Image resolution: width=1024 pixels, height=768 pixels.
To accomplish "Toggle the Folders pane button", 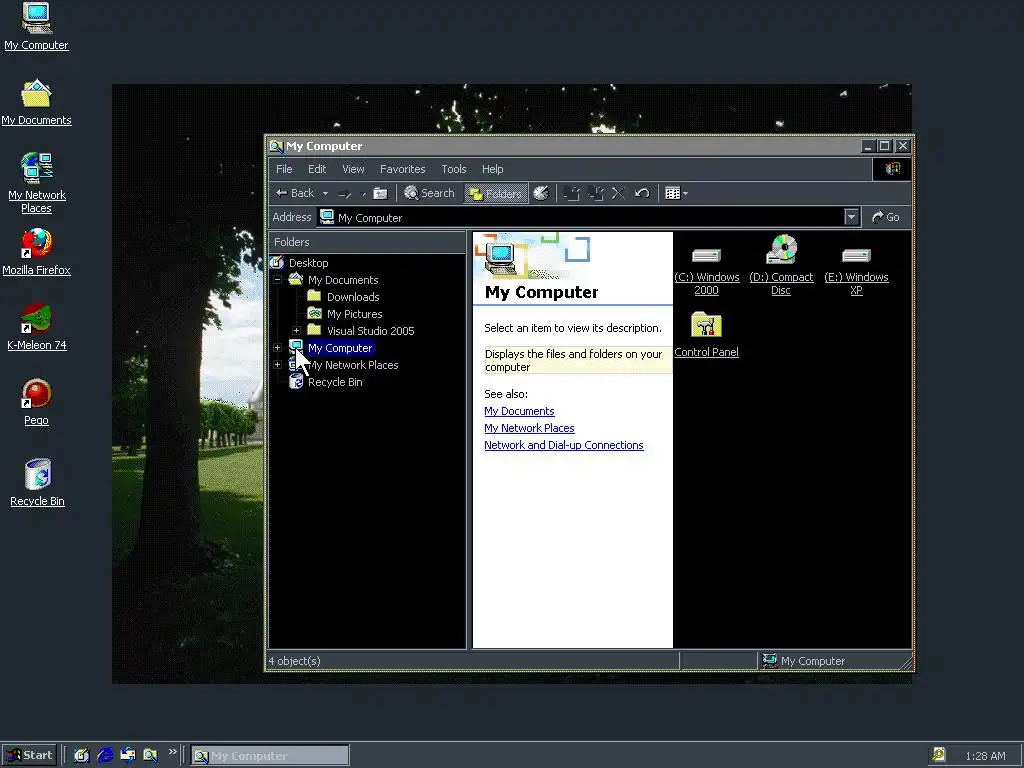I will point(496,193).
